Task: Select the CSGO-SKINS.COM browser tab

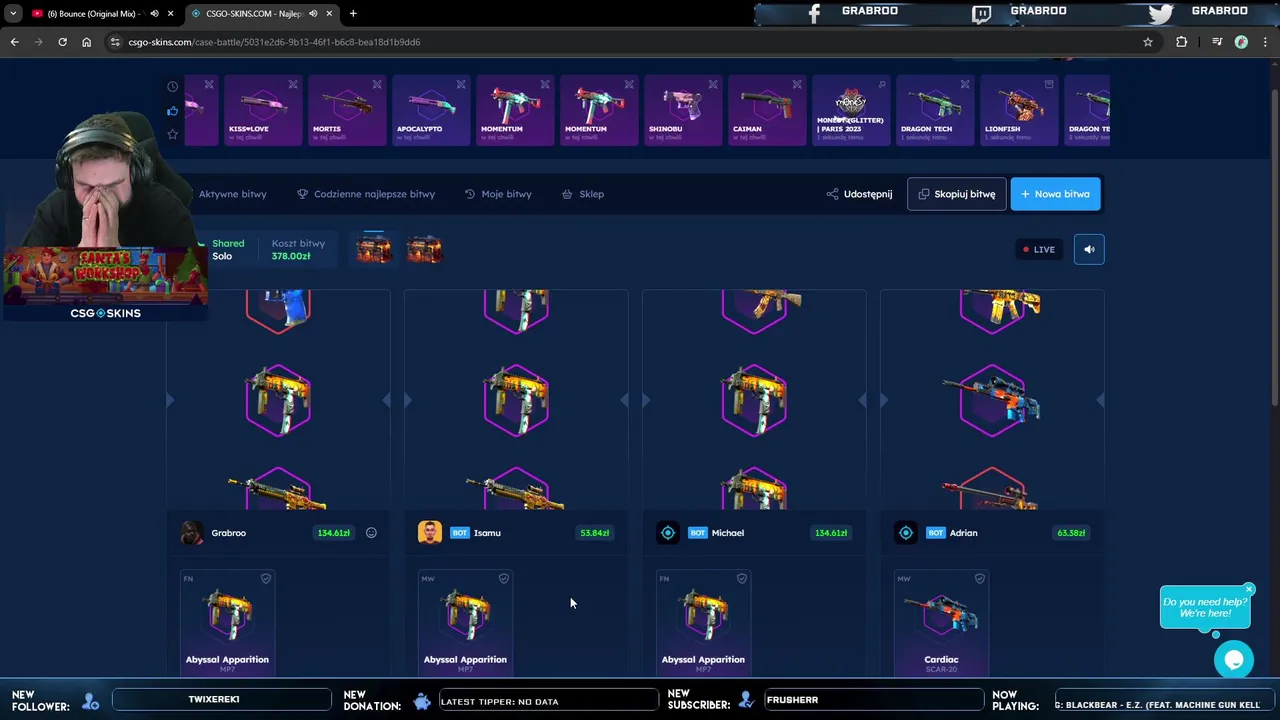Action: click(x=260, y=13)
